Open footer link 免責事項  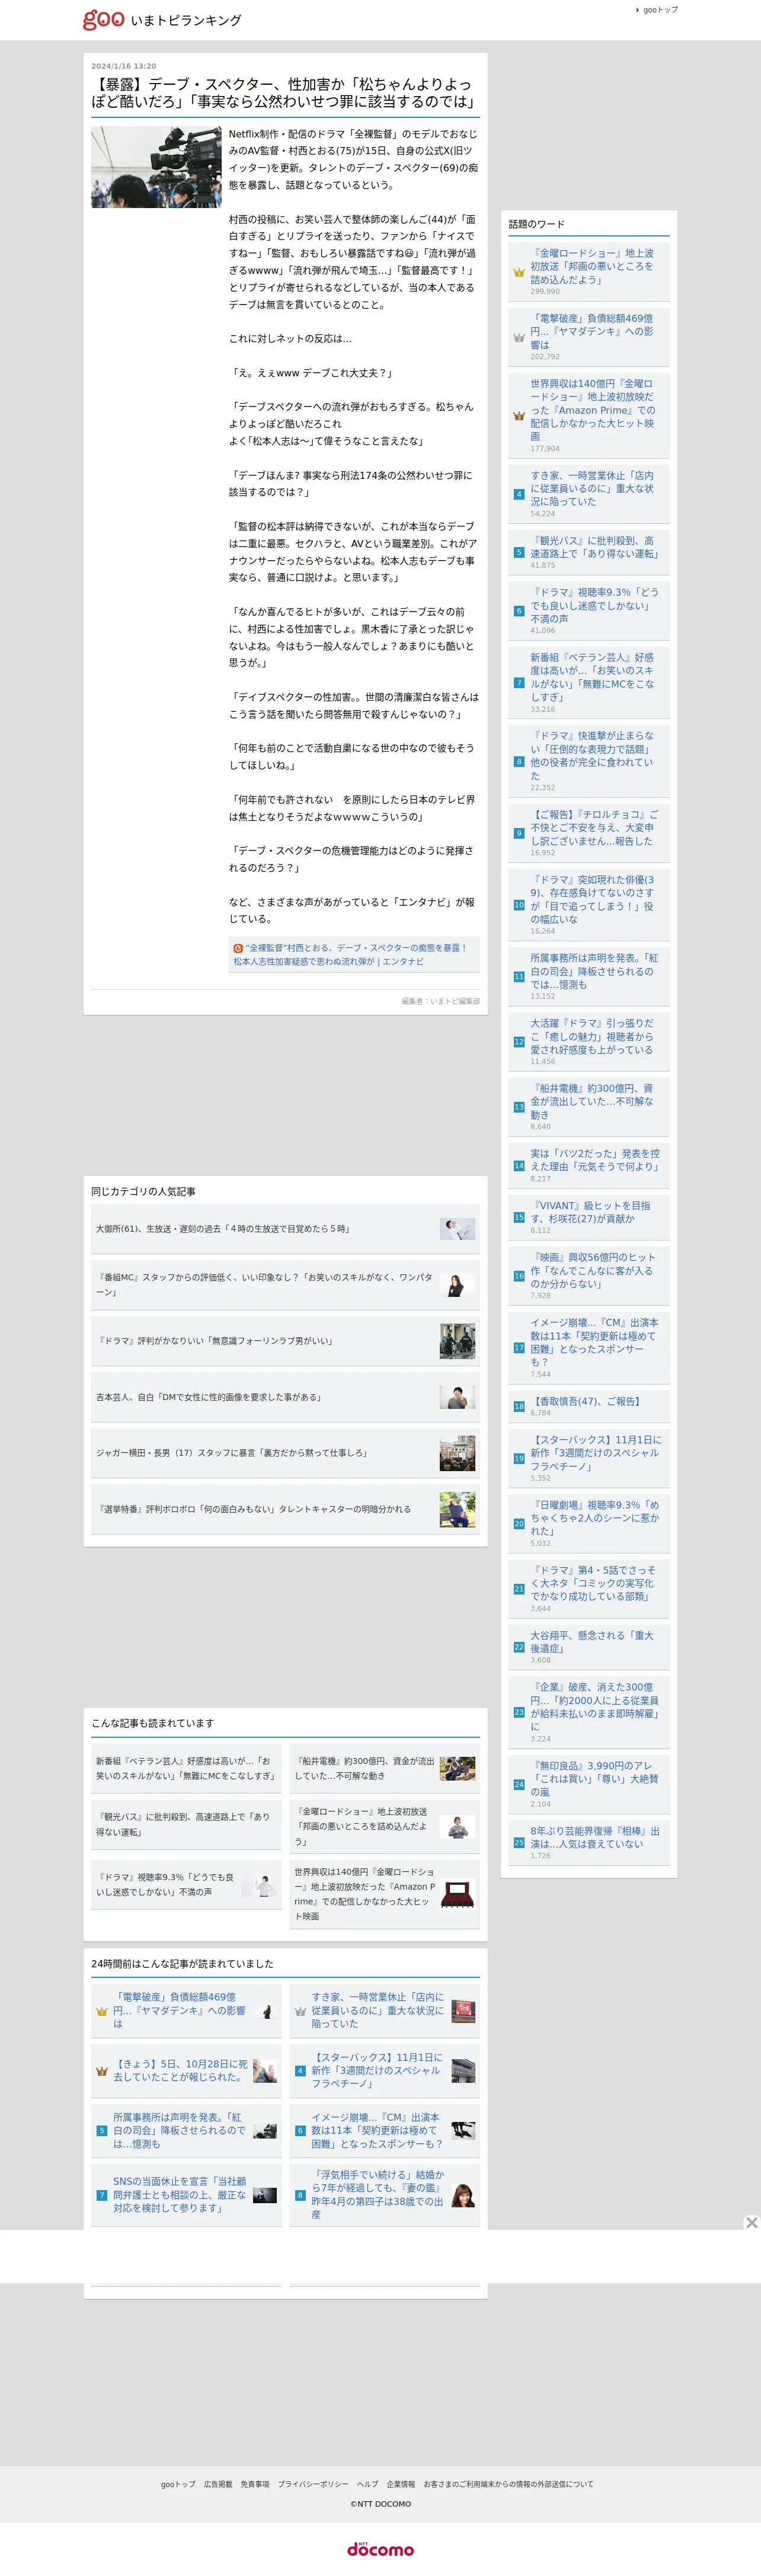[x=254, y=2484]
